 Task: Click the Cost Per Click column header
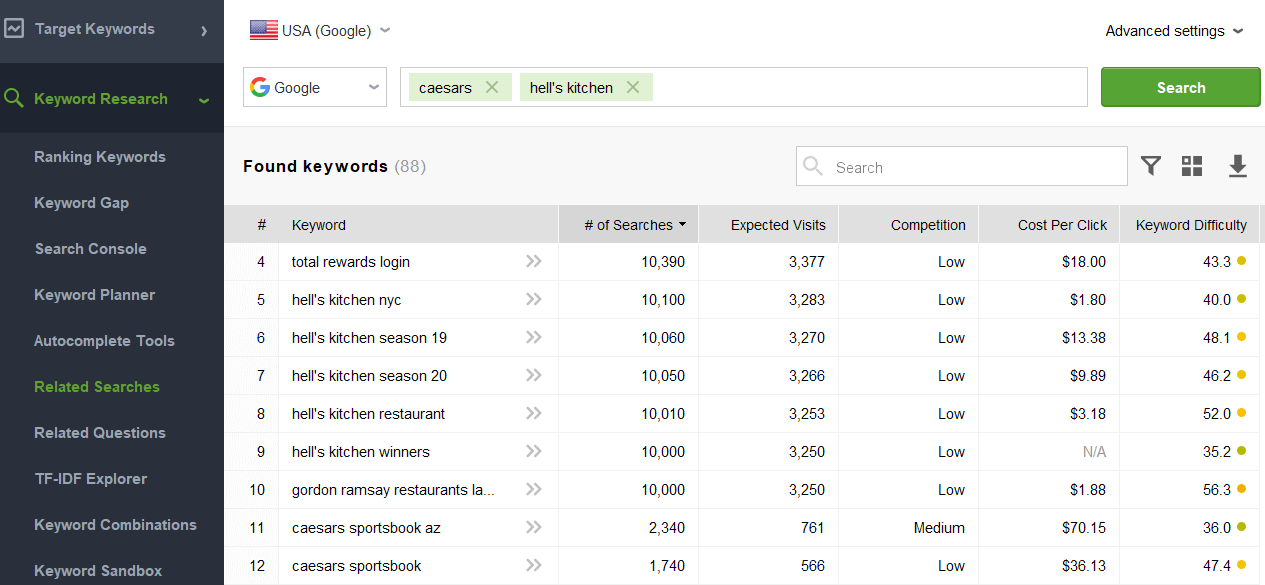tap(1049, 225)
